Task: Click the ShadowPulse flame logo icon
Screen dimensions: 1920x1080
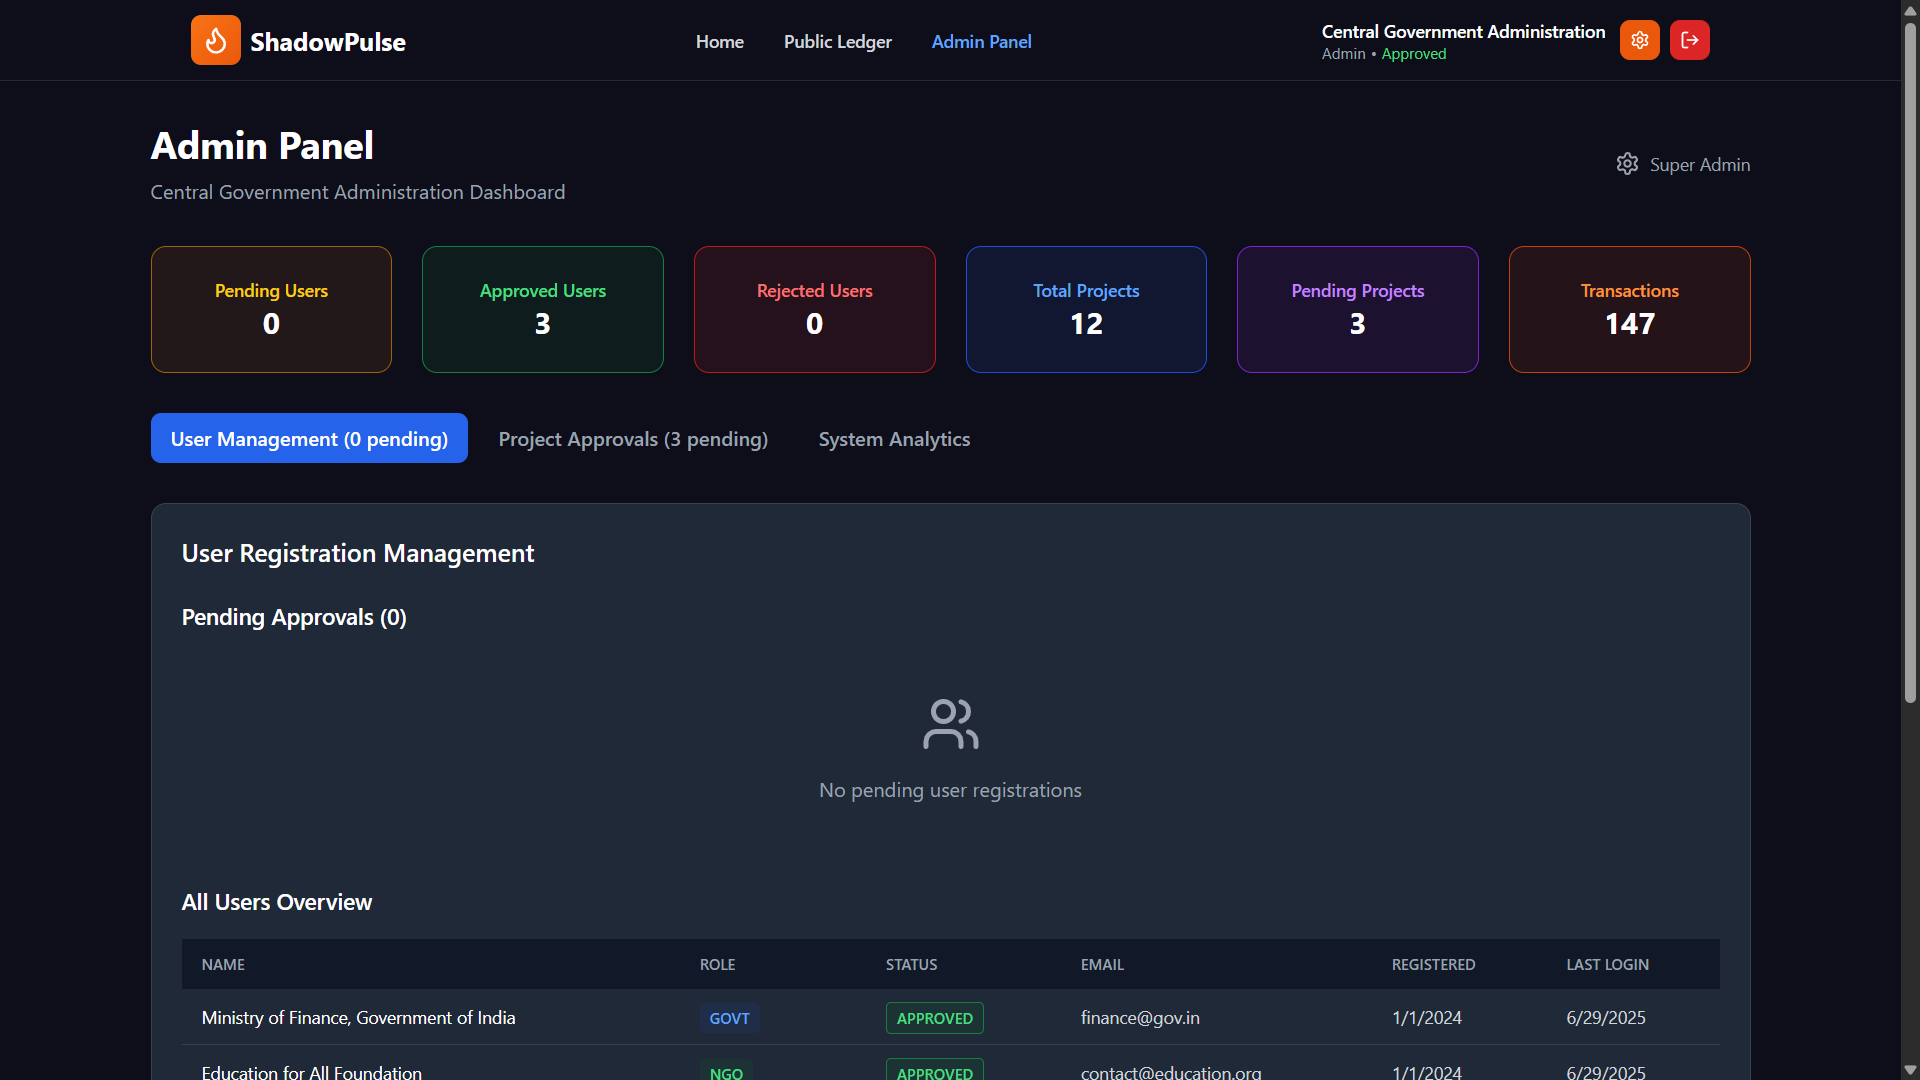Action: tap(215, 41)
